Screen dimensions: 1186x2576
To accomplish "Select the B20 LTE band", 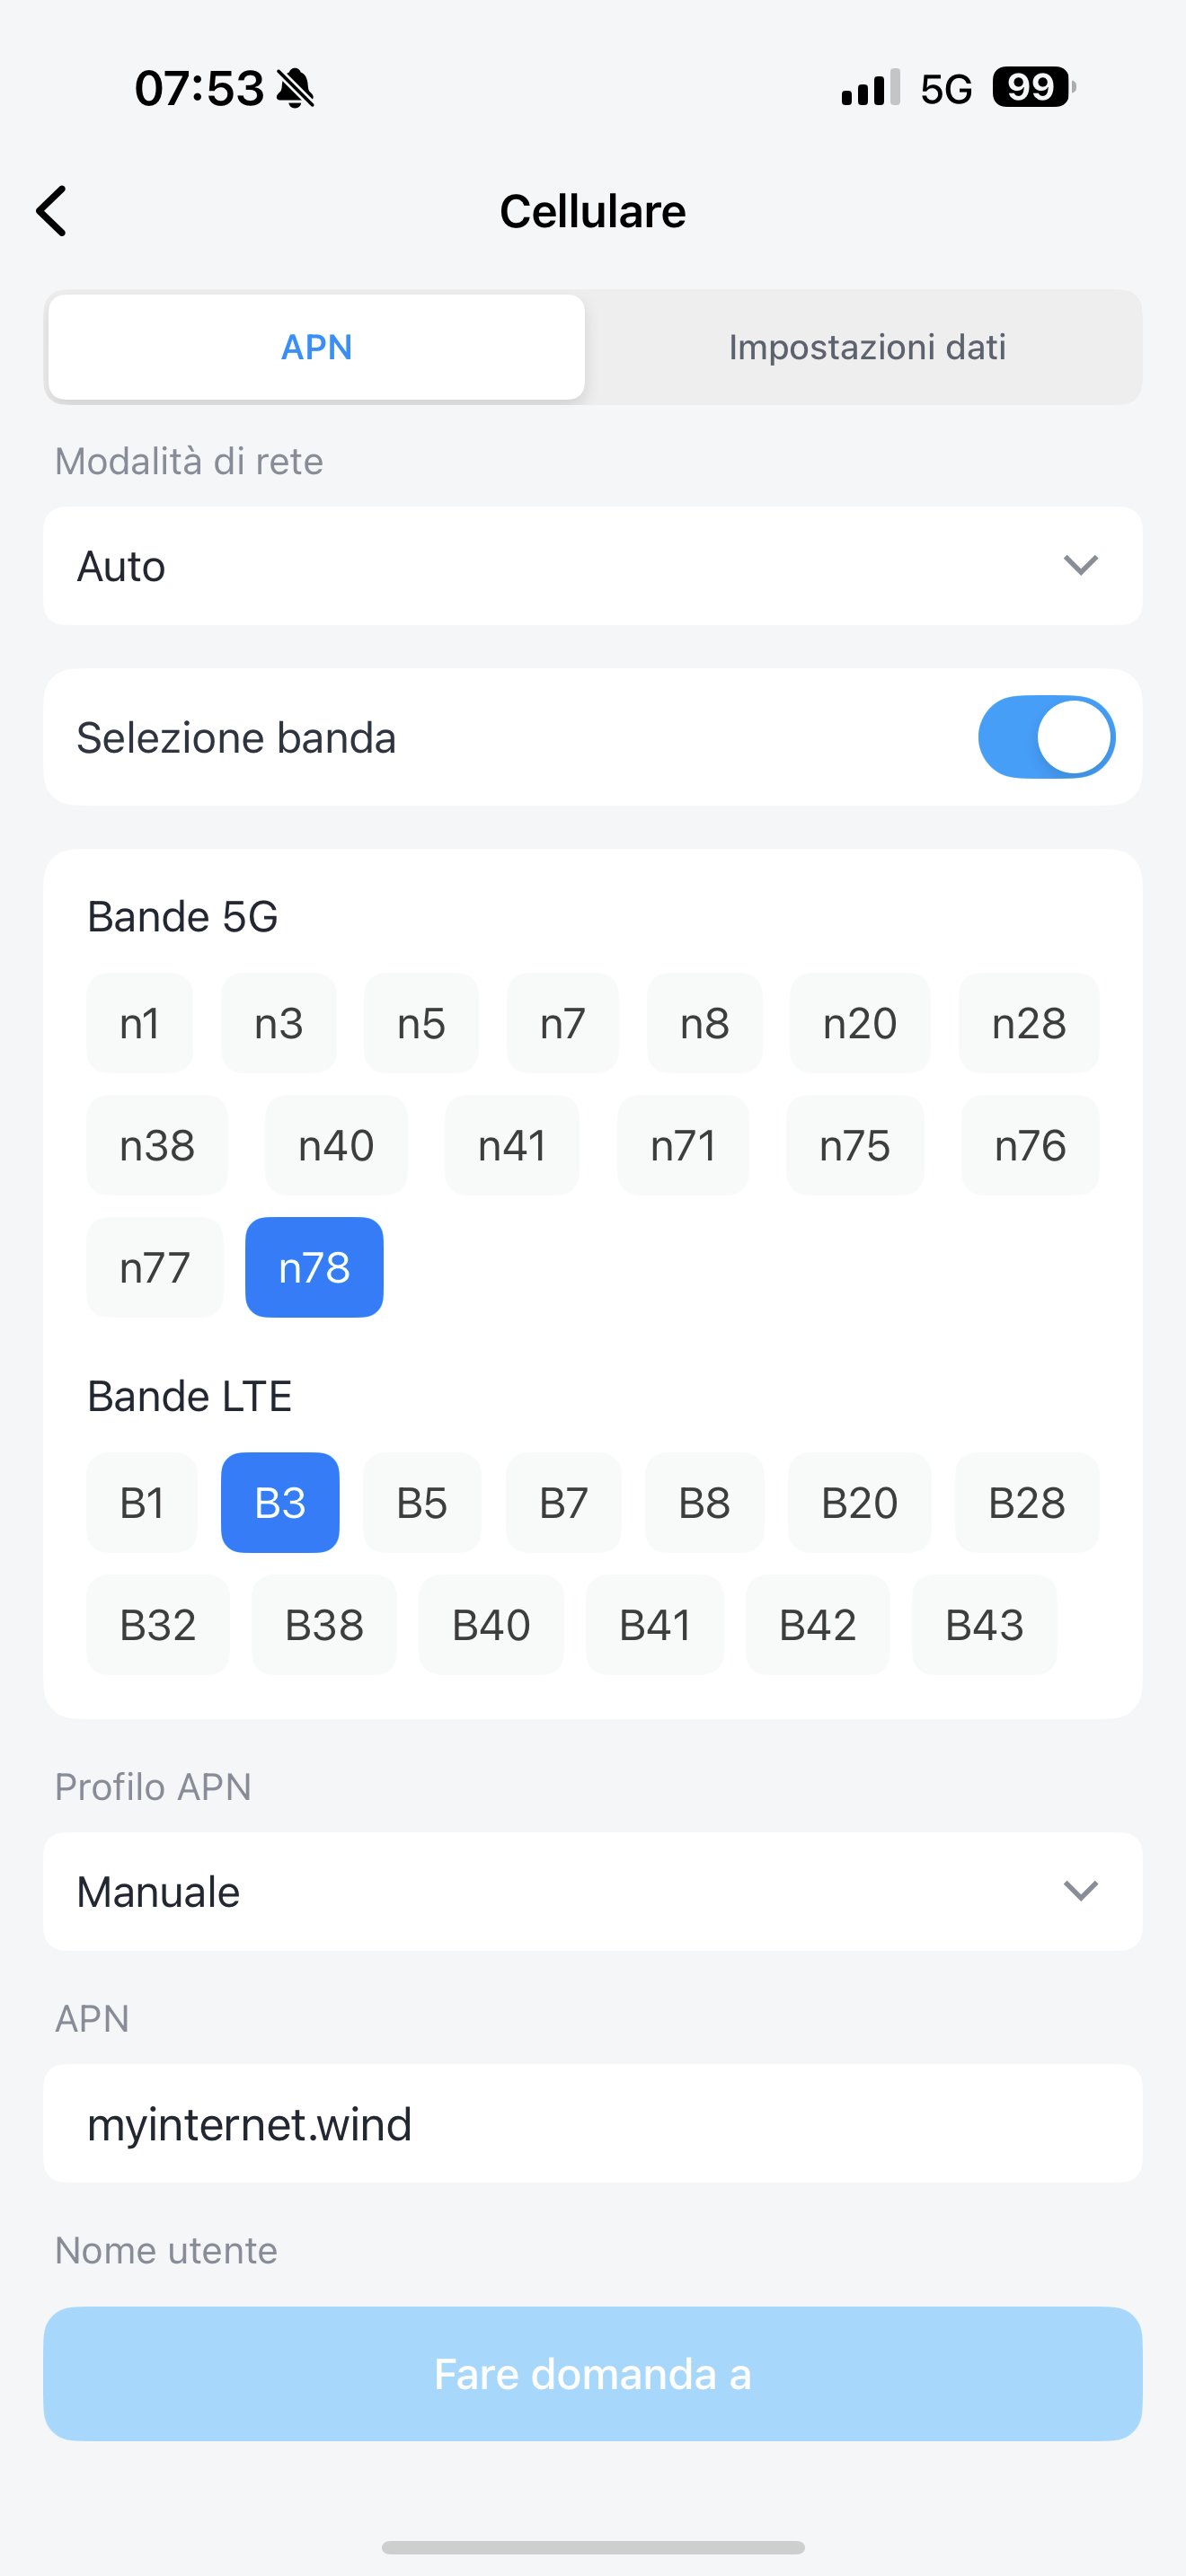I will pyautogui.click(x=859, y=1502).
